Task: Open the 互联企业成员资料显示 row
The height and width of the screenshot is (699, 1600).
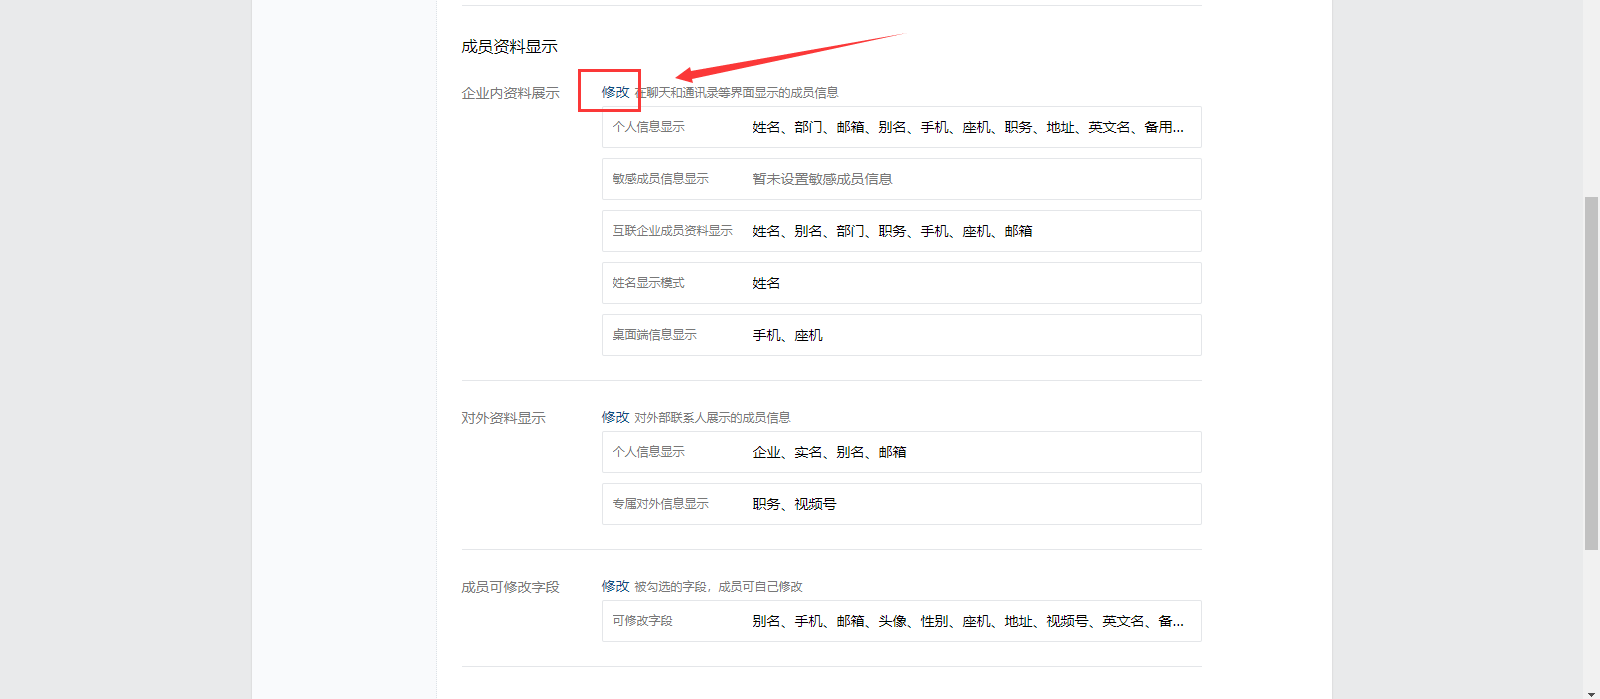Action: click(x=901, y=231)
